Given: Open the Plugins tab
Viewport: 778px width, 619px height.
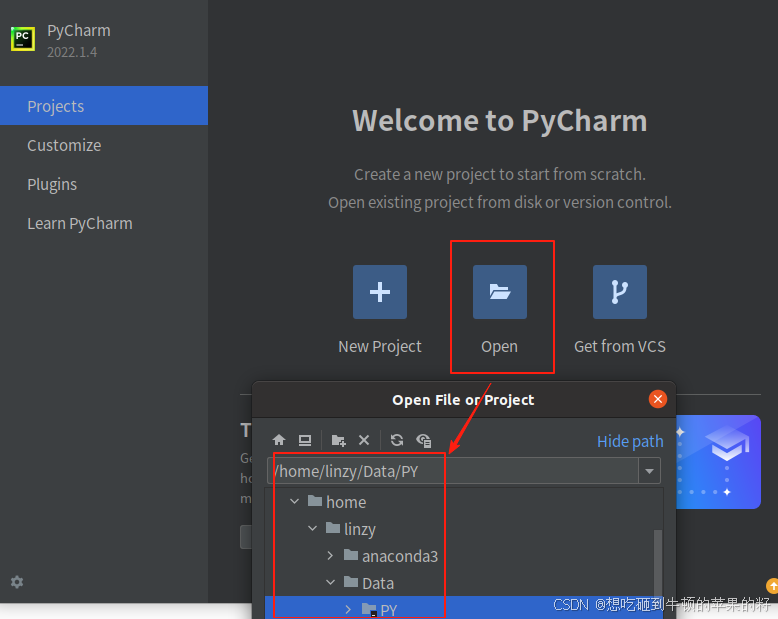Looking at the screenshot, I should 104,184.
